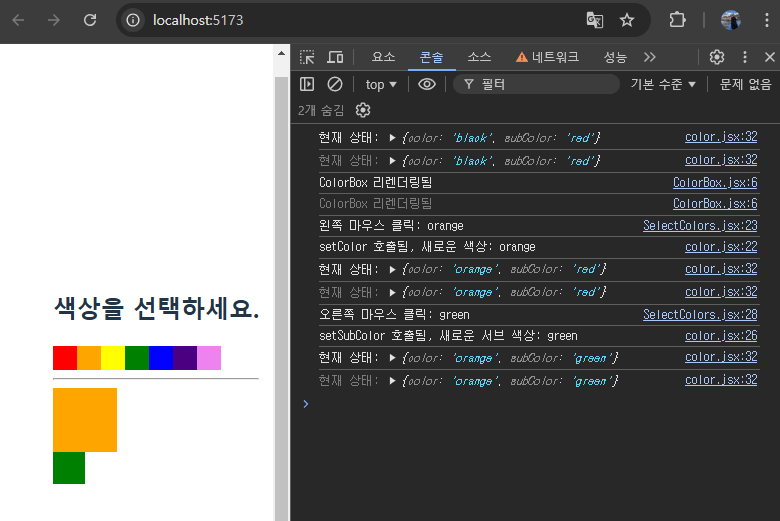Image resolution: width=780 pixels, height=521 pixels.
Task: Pick the blue color swatch
Action: 161,358
